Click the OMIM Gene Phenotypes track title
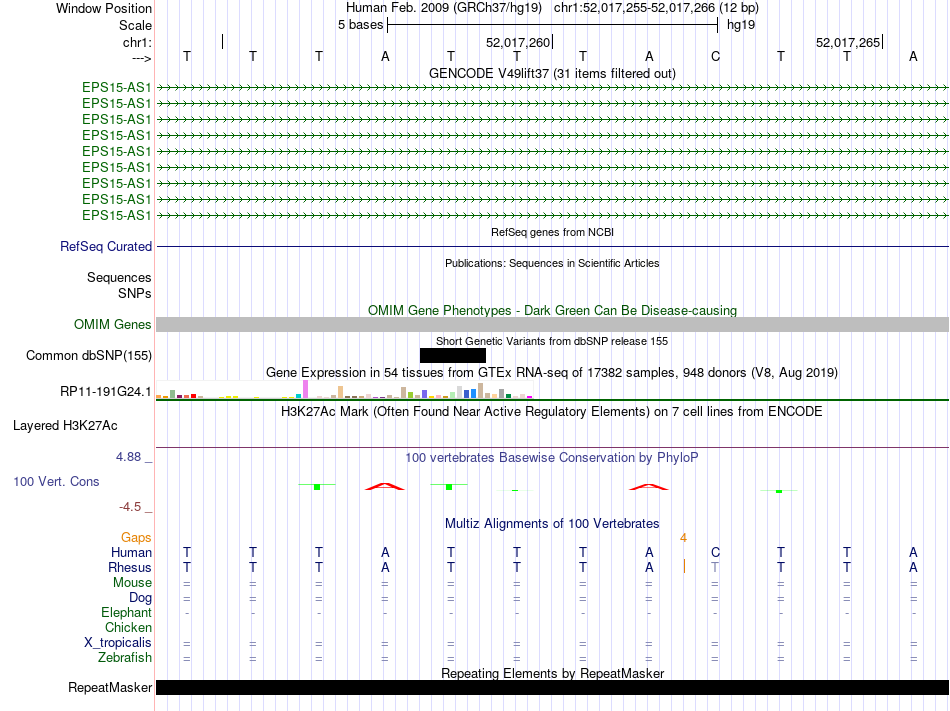This screenshot has width=950, height=711. (552, 310)
